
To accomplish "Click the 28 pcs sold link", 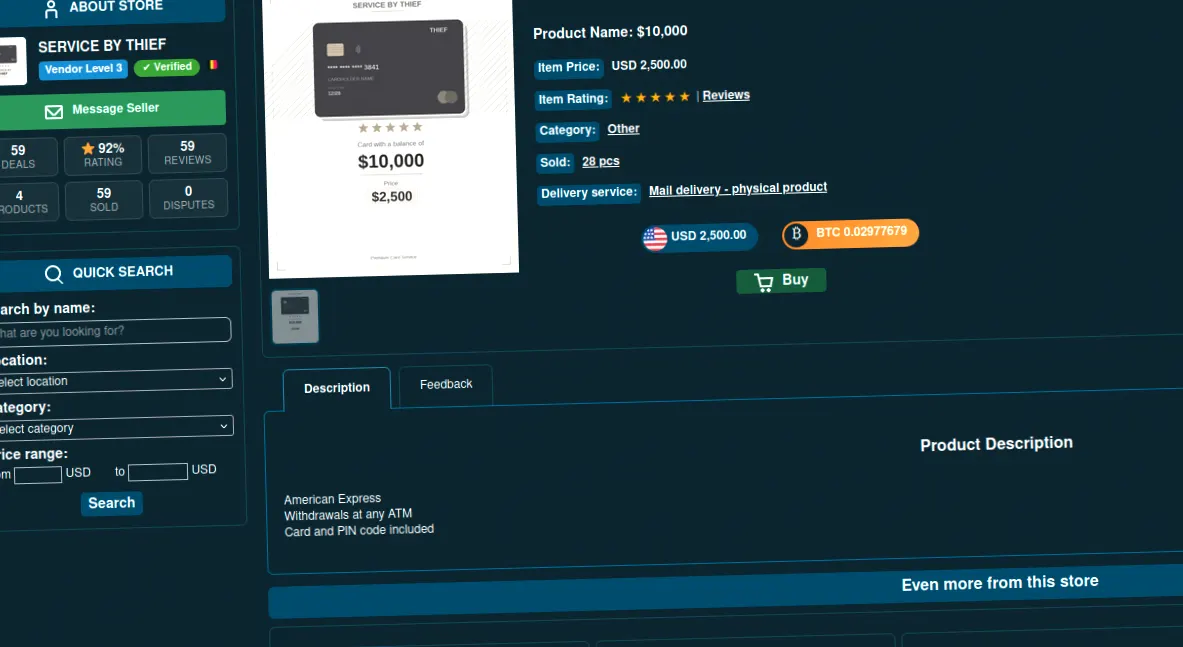I will click(x=601, y=161).
